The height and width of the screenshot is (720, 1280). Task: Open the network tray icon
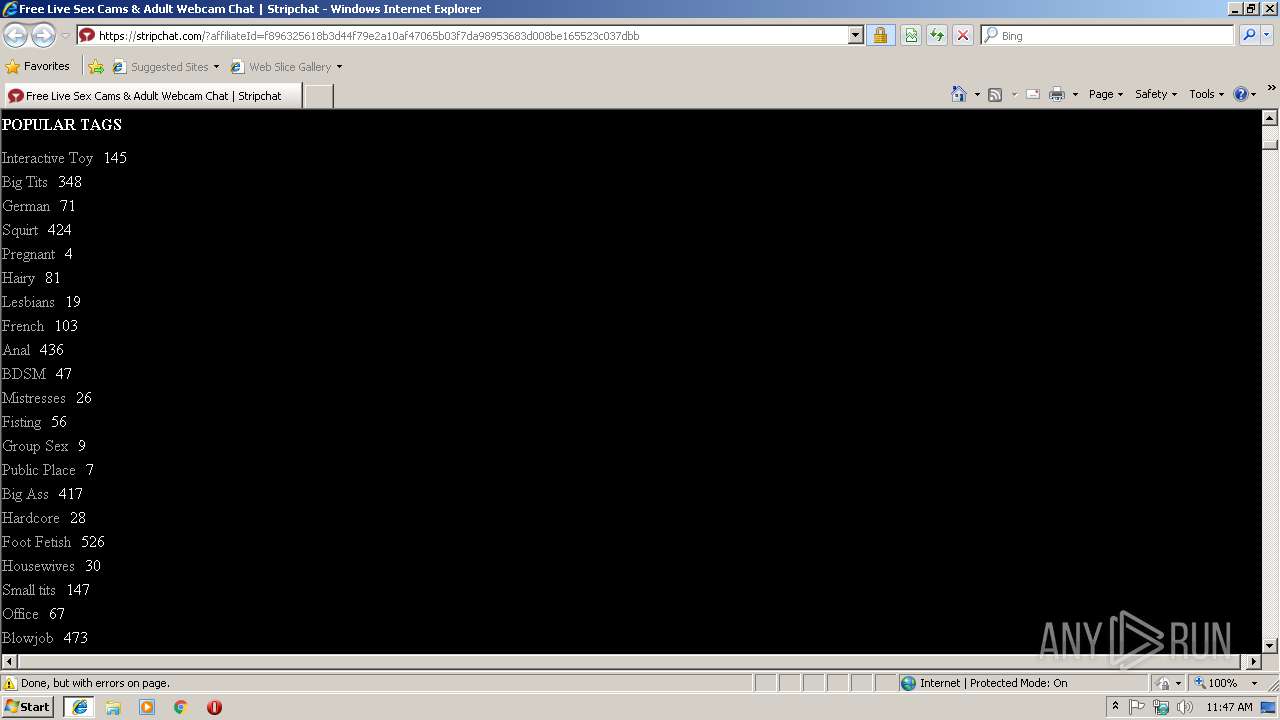click(1161, 707)
